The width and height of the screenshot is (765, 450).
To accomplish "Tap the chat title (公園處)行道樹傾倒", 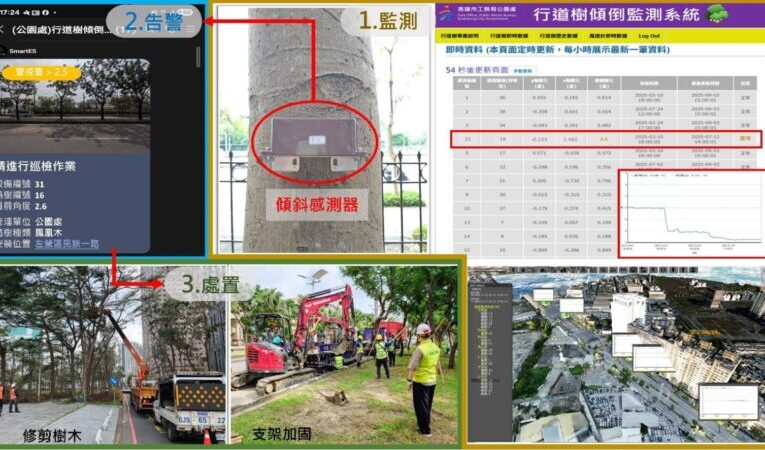I will tap(61, 29).
